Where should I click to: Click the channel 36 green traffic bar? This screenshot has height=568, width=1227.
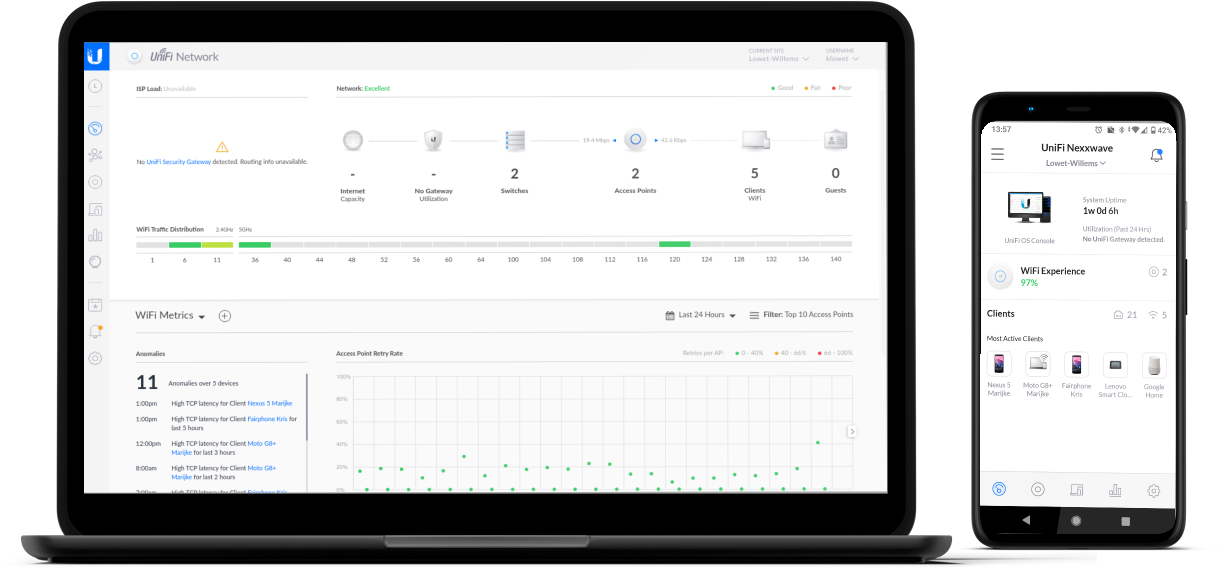pos(255,244)
